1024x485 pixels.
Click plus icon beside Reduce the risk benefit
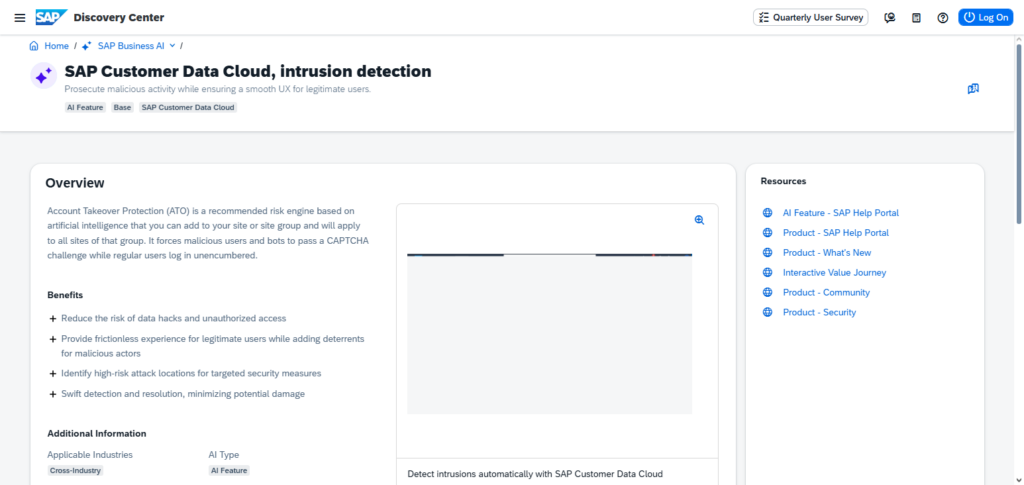53,319
